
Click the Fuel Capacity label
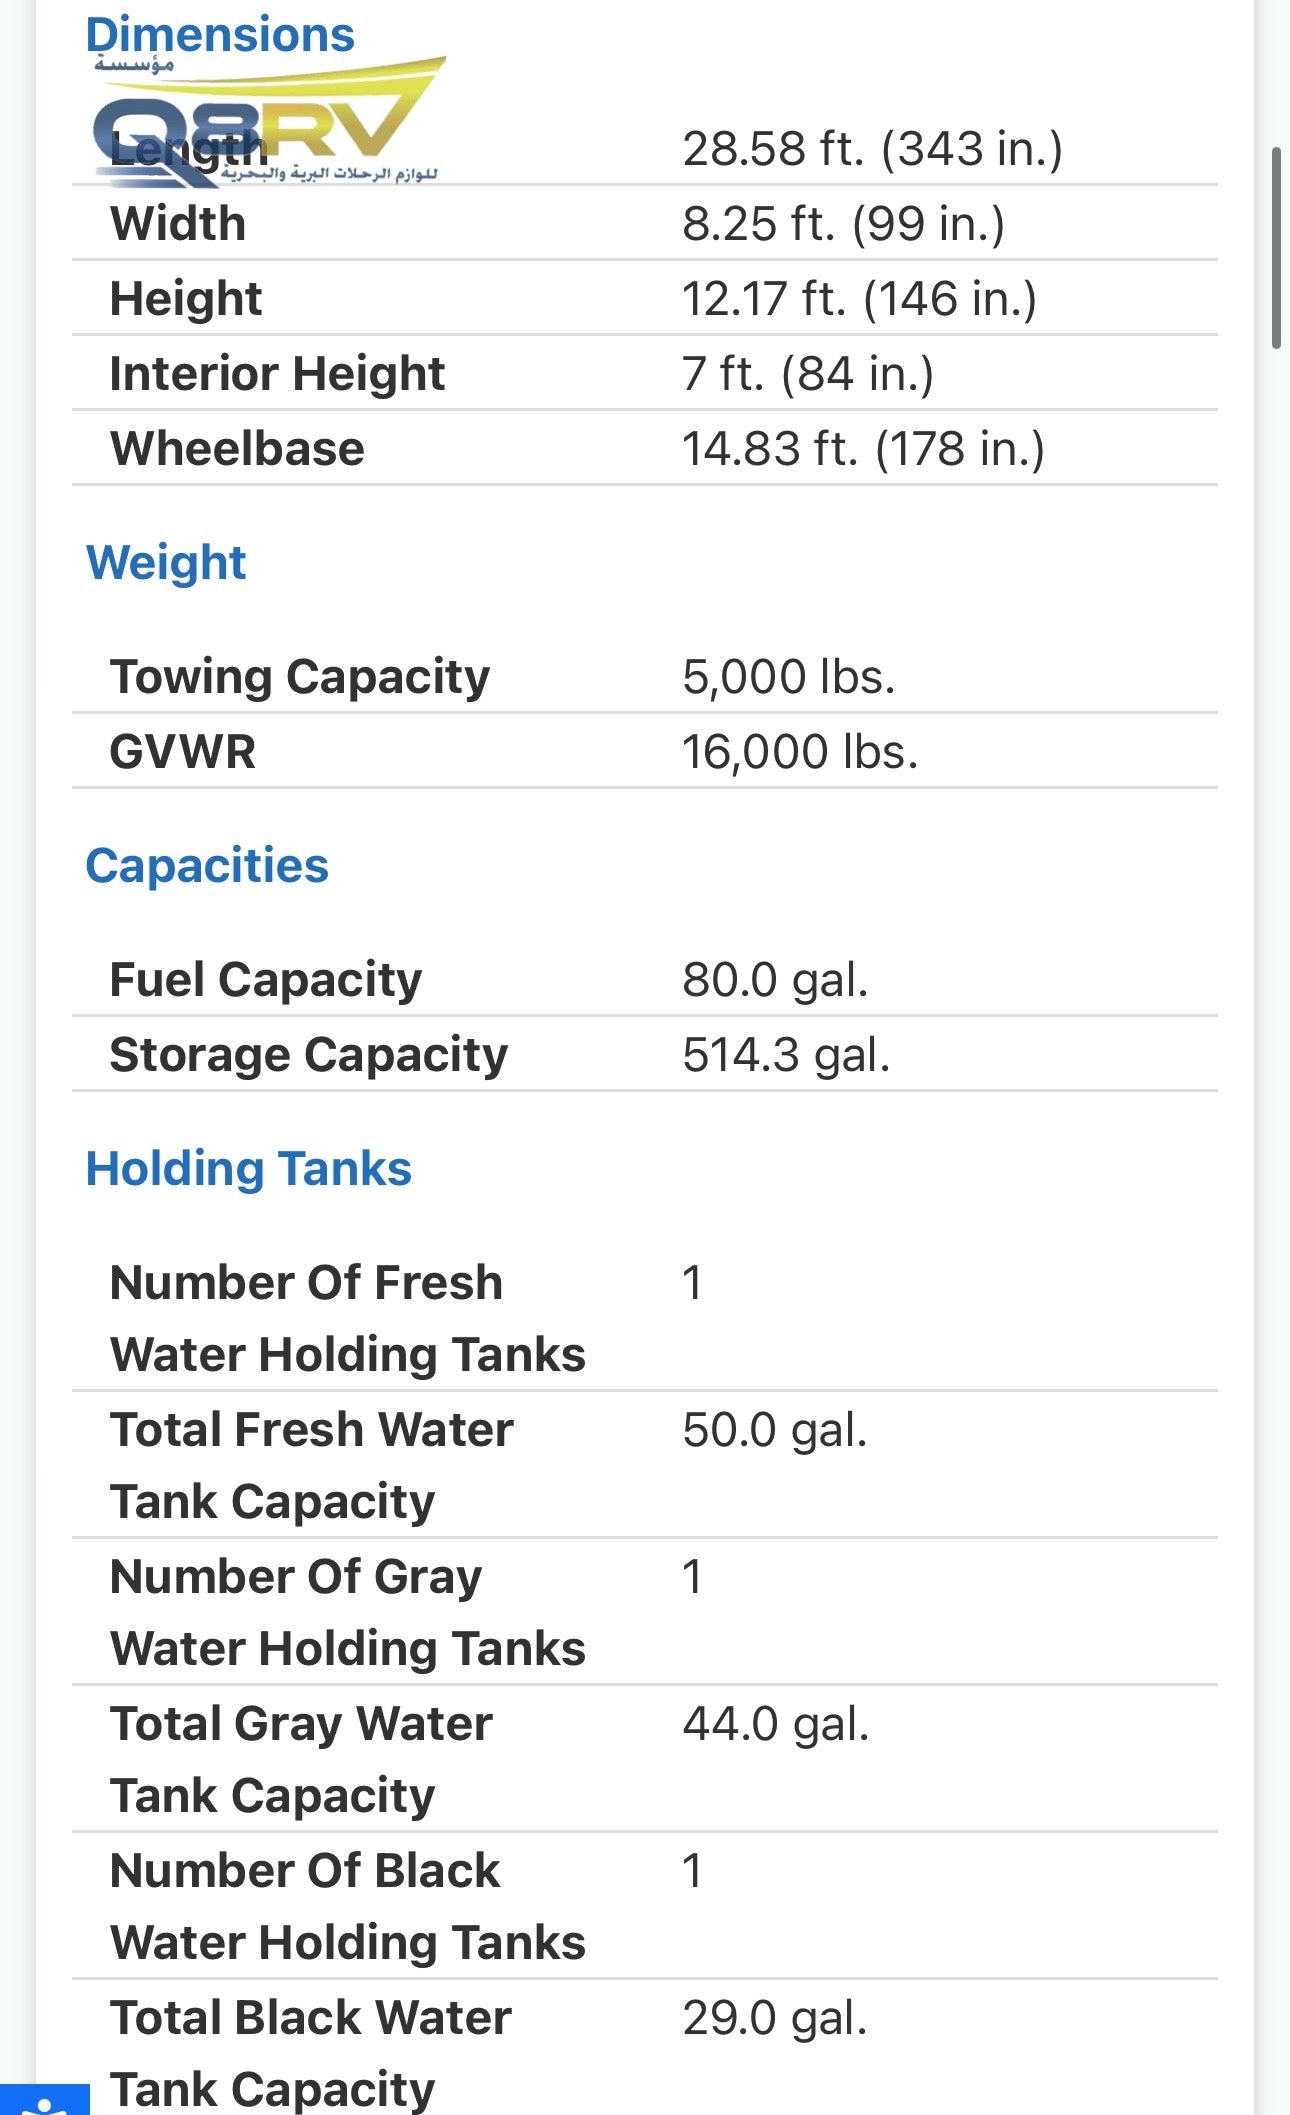[266, 979]
